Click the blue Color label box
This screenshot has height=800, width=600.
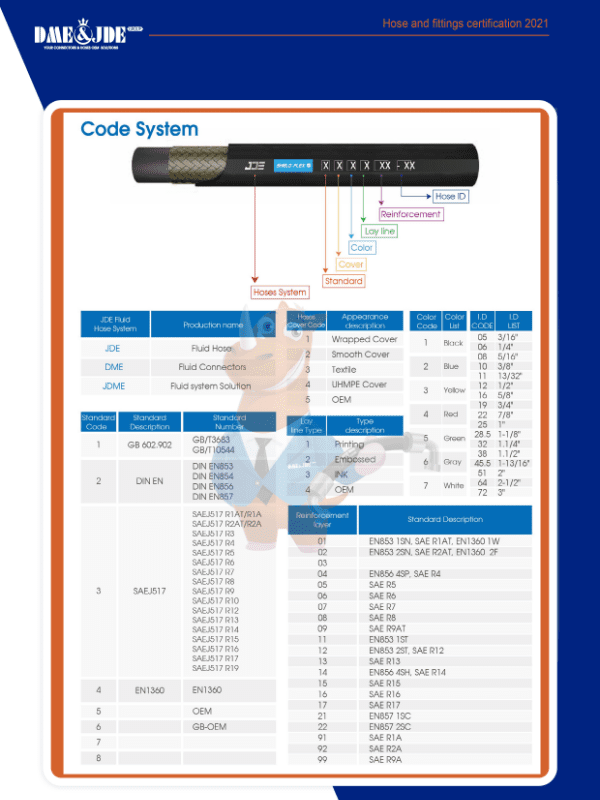tap(361, 247)
